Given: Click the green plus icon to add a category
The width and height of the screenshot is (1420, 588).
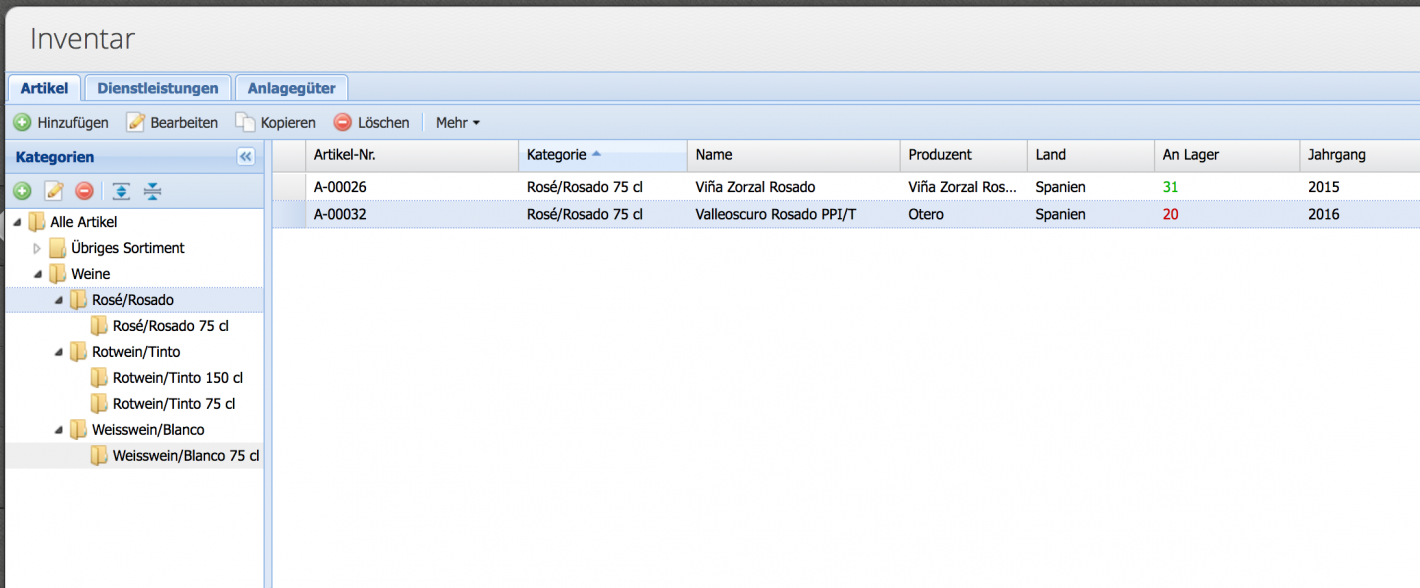Looking at the screenshot, I should (x=22, y=190).
